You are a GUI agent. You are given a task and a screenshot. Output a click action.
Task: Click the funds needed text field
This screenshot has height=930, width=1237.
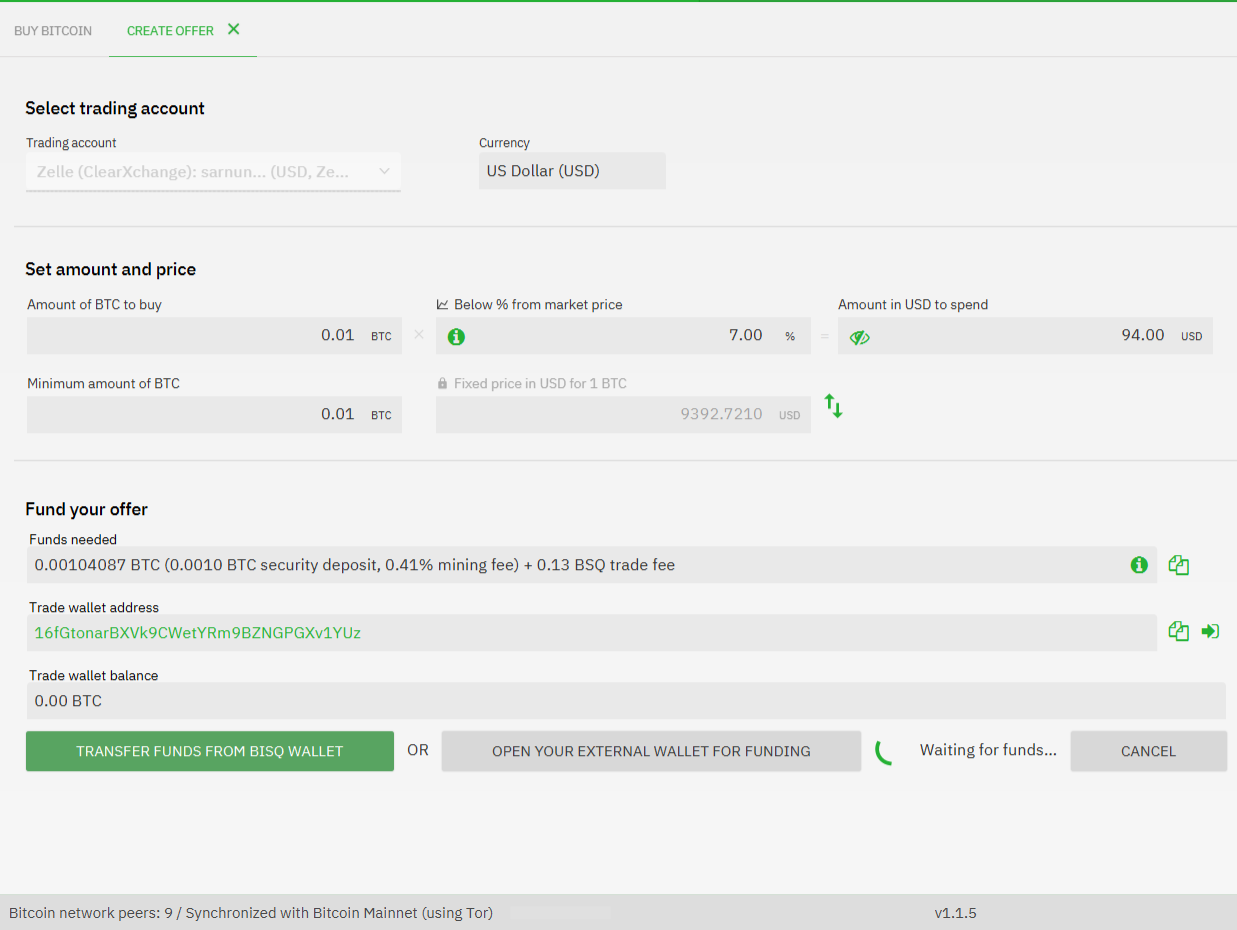(x=592, y=565)
